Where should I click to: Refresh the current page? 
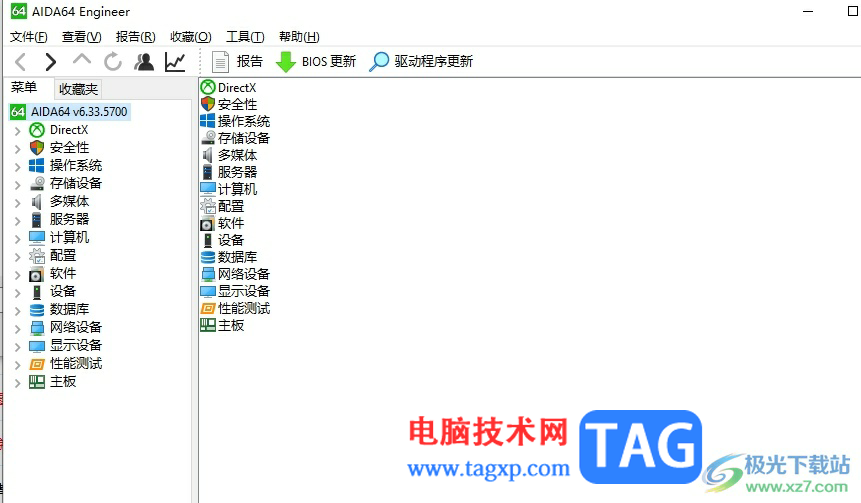pos(113,62)
